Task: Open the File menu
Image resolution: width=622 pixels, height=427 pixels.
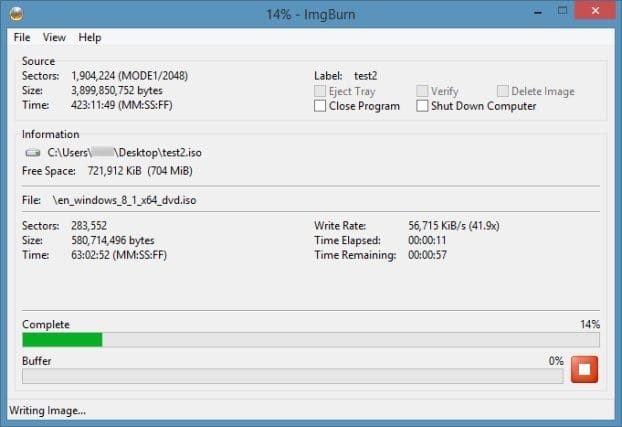Action: [22, 37]
